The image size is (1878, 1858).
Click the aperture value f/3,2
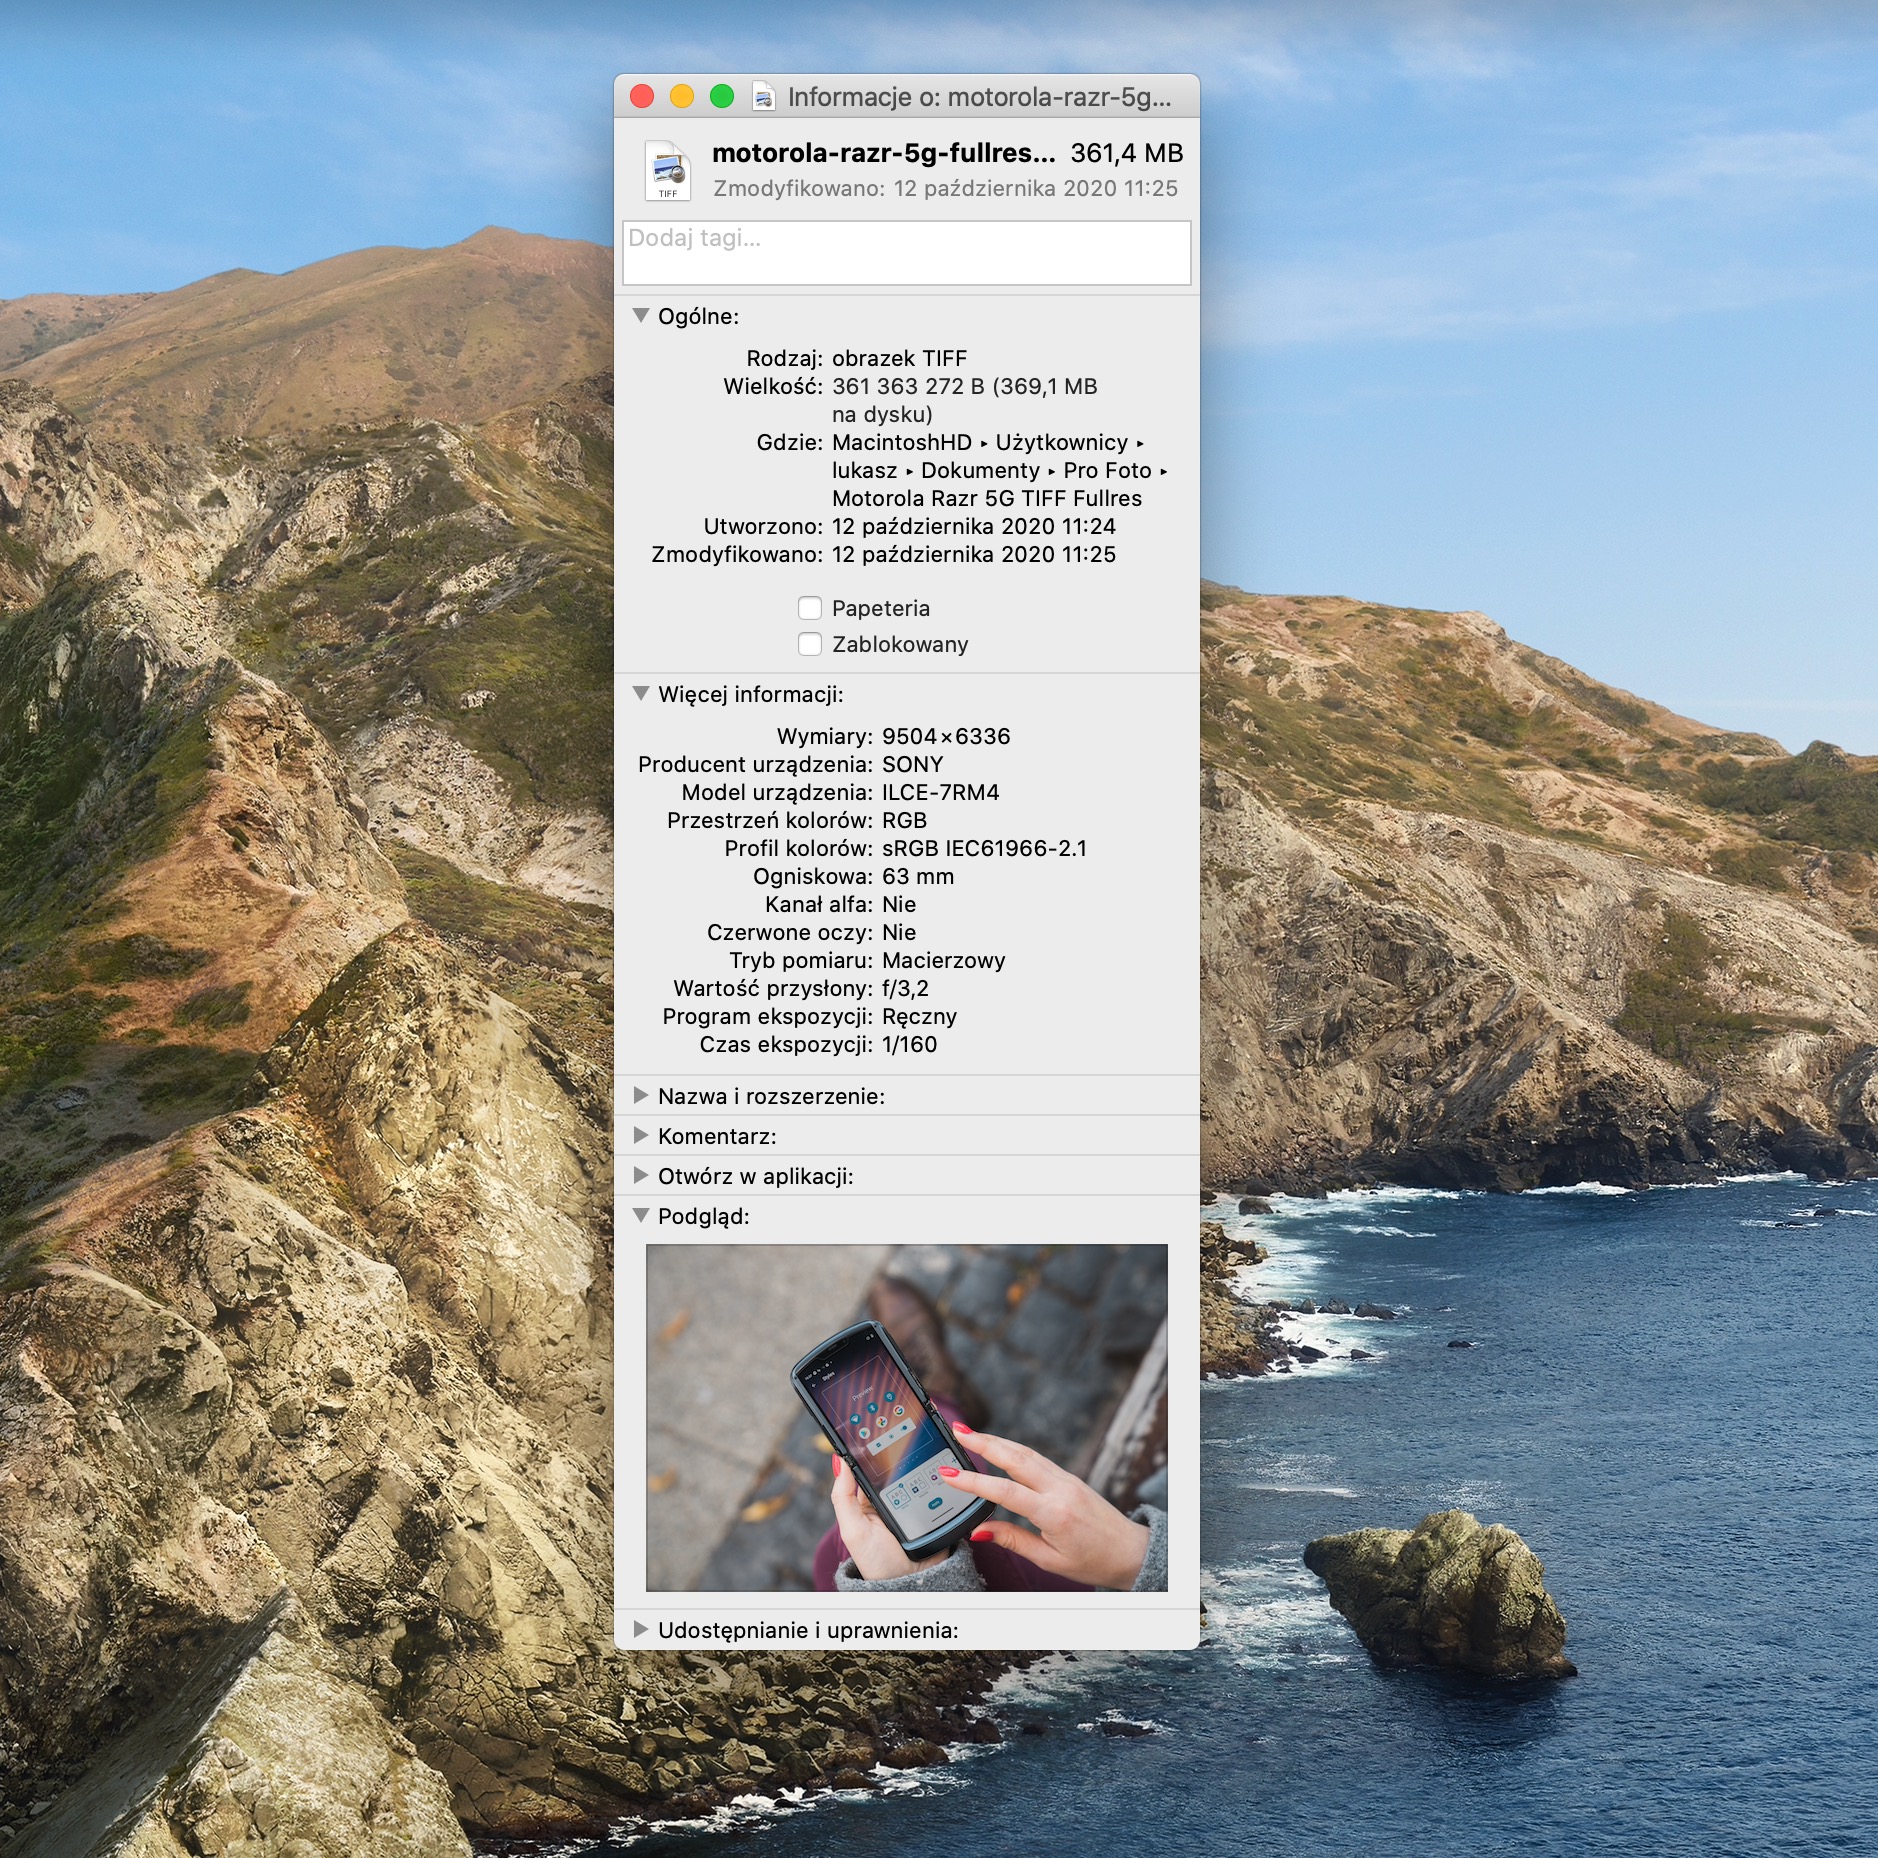[x=906, y=988]
